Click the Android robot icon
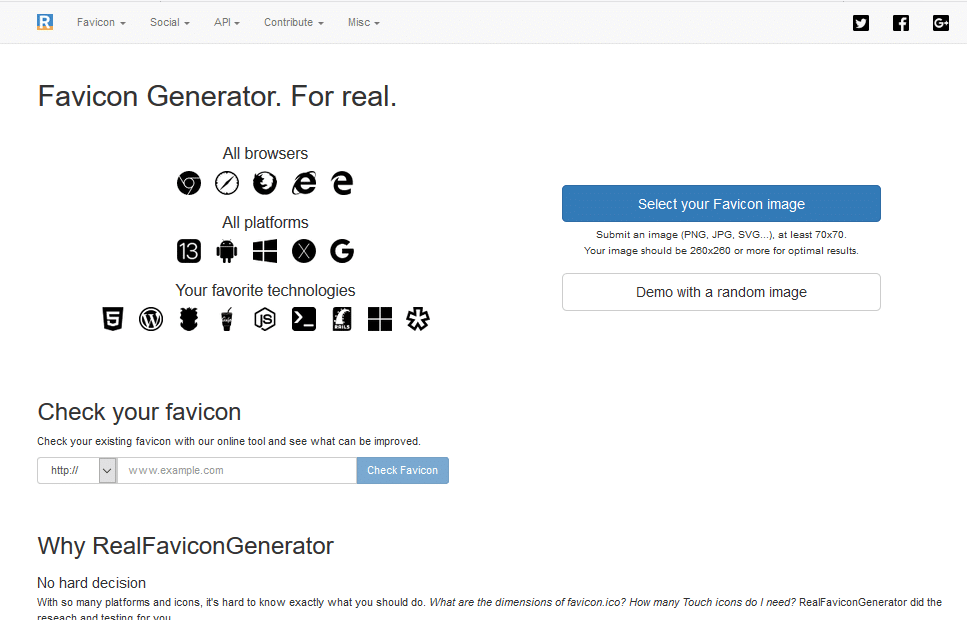The width and height of the screenshot is (967, 620). pyautogui.click(x=227, y=251)
